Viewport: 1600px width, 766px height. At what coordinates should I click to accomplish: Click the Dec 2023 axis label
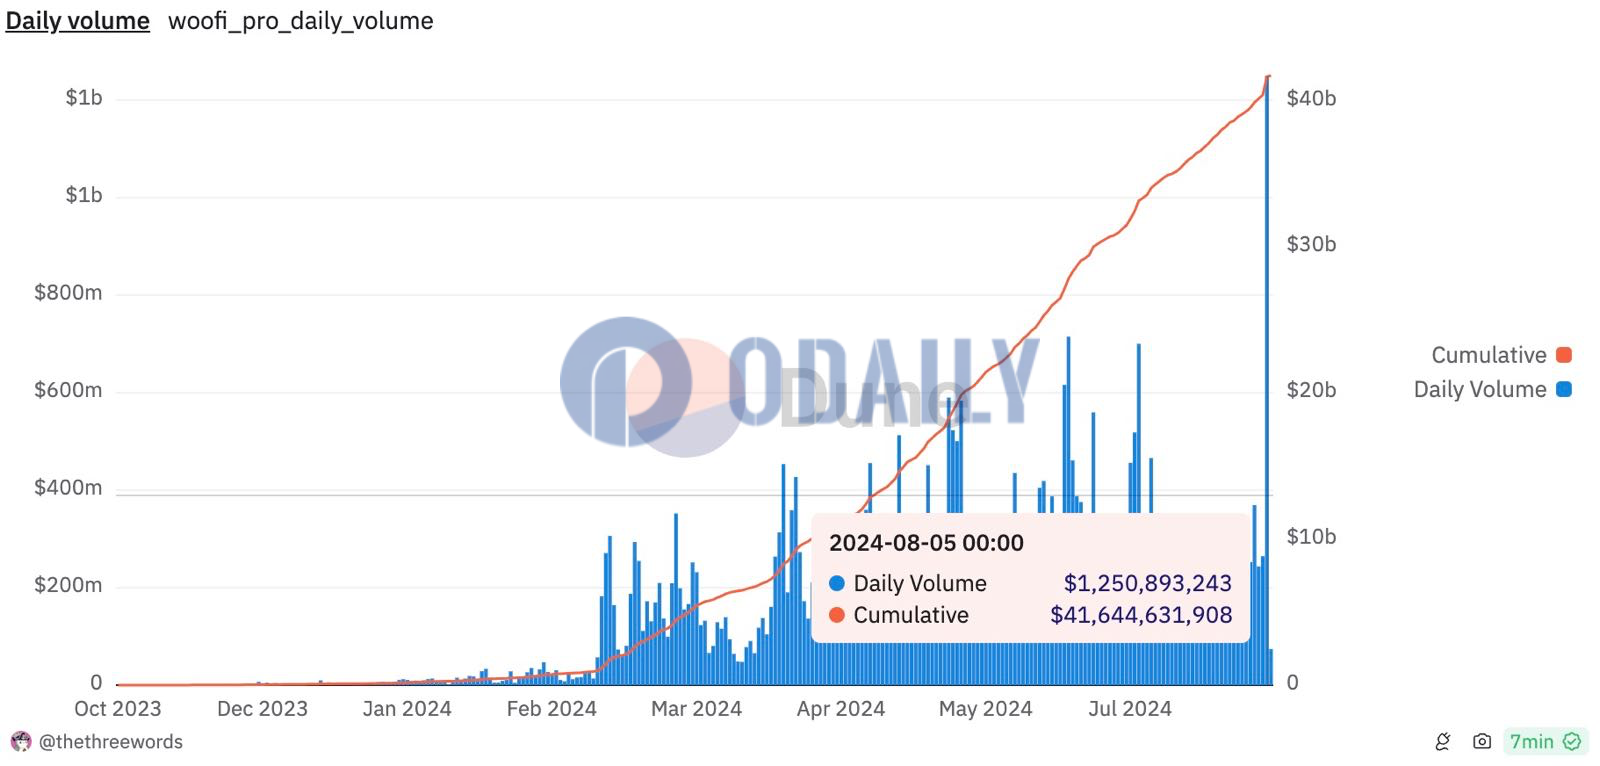[262, 709]
